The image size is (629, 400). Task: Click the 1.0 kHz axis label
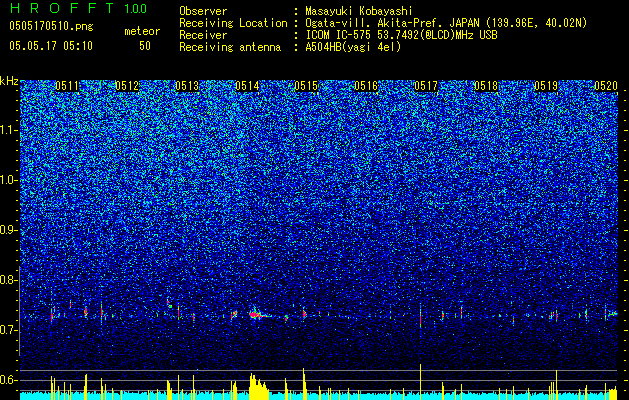tap(9, 180)
